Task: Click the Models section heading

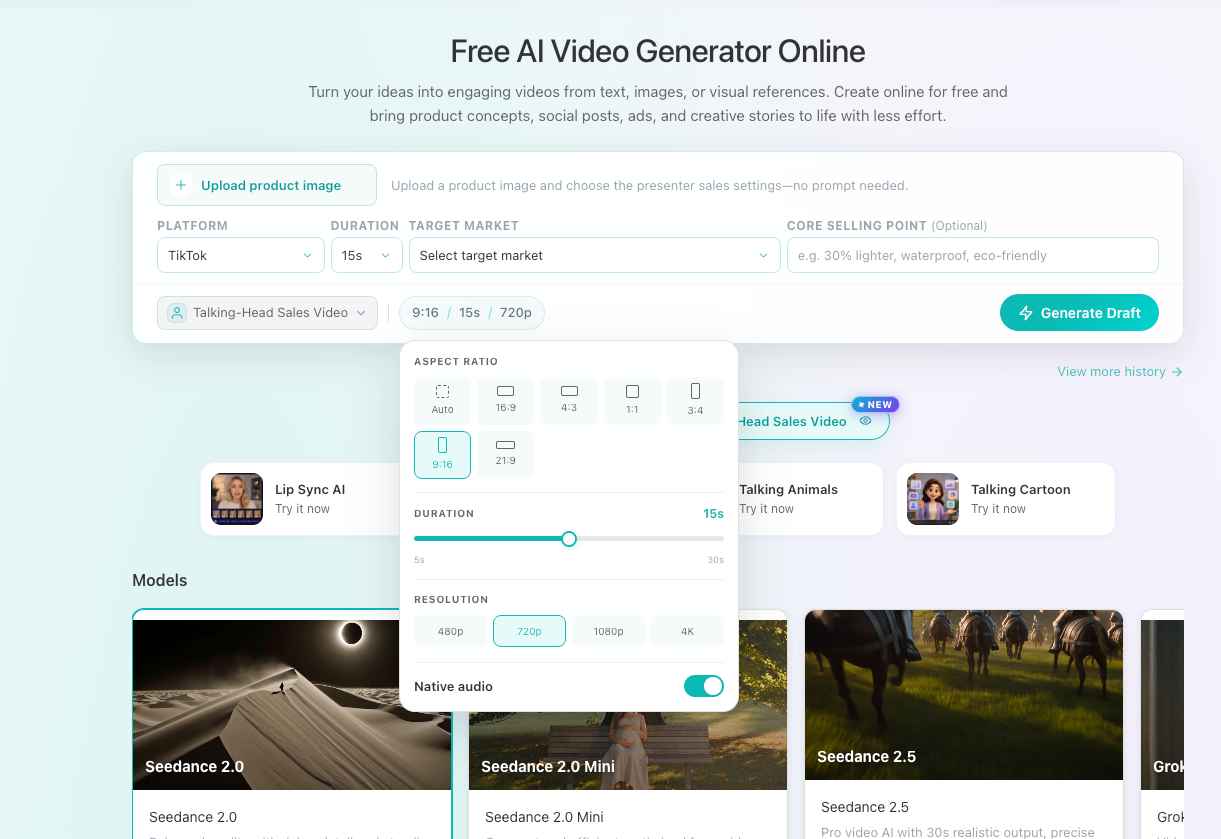Action: point(160,580)
